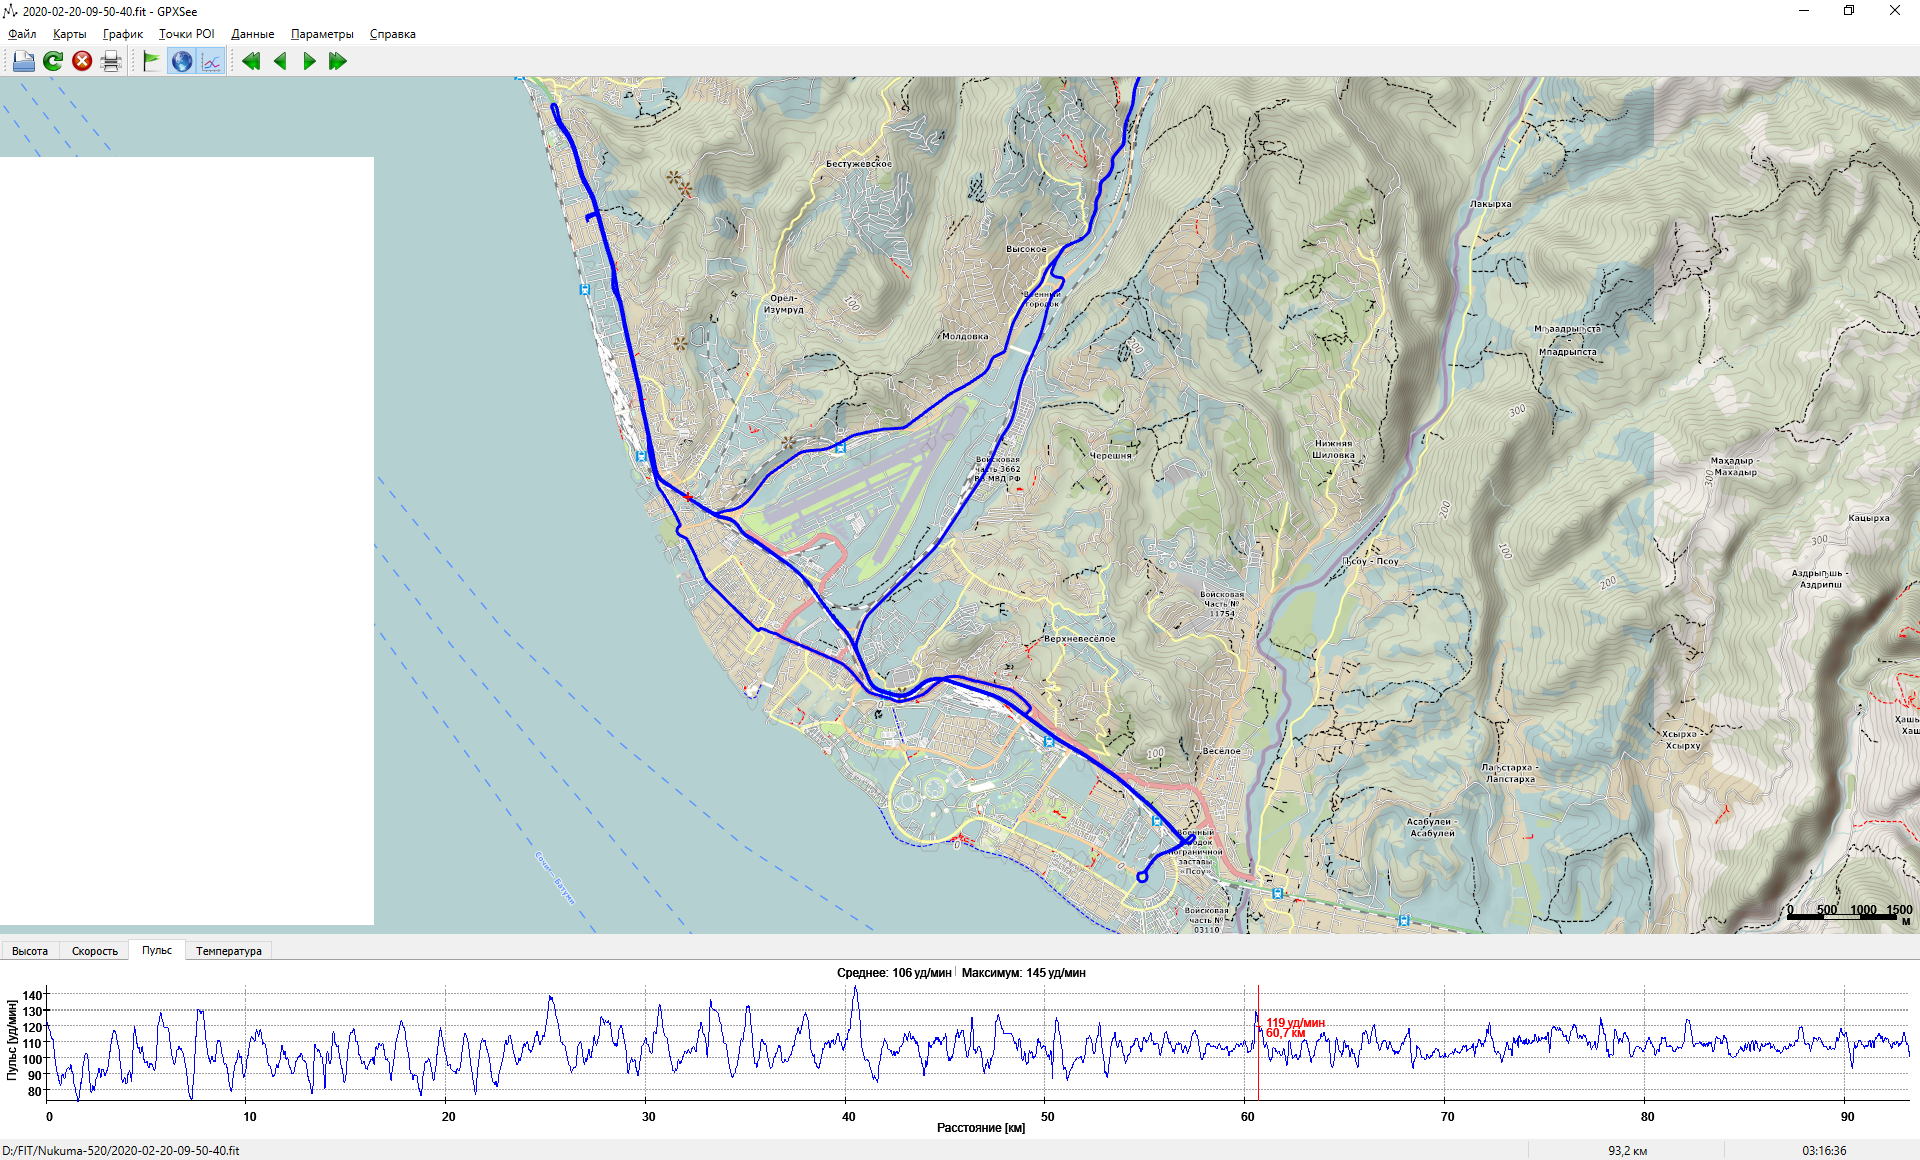The height and width of the screenshot is (1160, 1920).
Task: Click the Среднее: 106 уд/мин label
Action: 894,972
